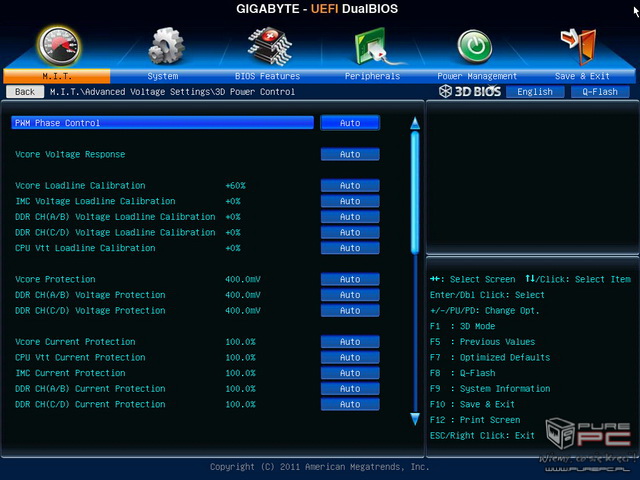Click the scroll up arrow
Viewport: 640px width, 480px height.
tap(415, 123)
